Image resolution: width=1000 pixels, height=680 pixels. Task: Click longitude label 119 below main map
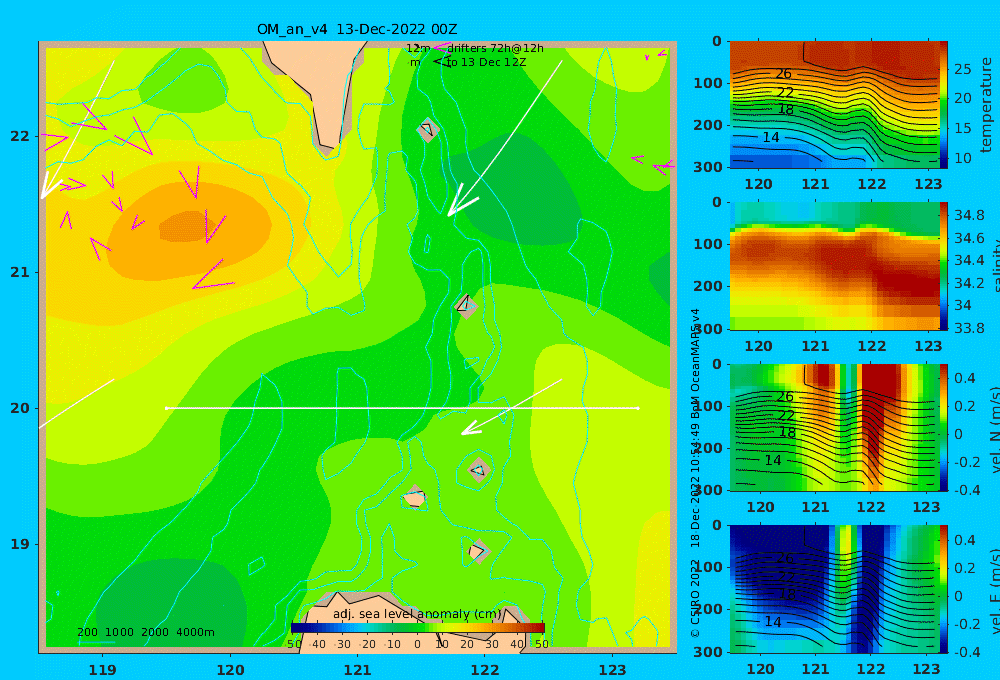[103, 670]
